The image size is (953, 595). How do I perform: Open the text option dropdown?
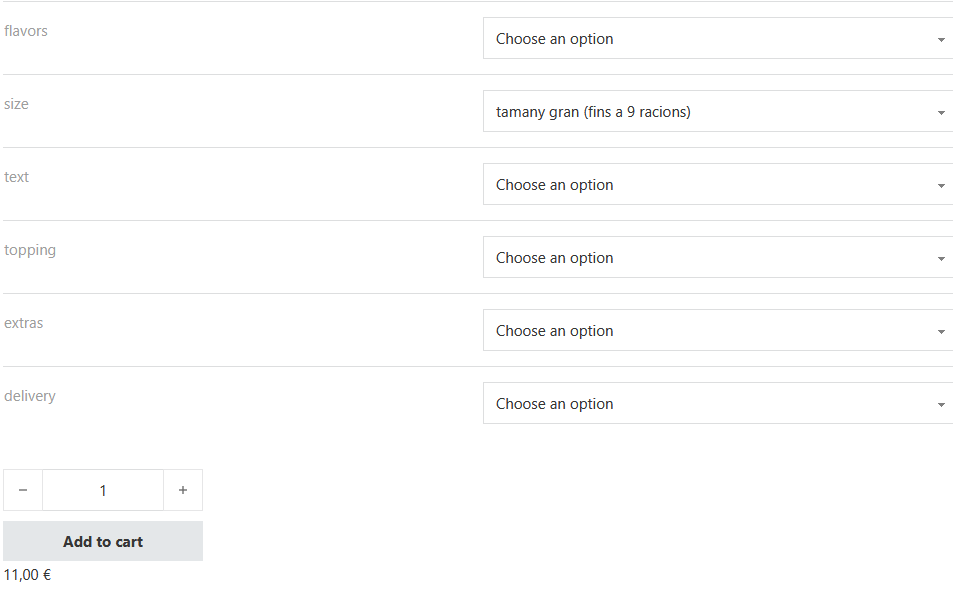716,185
